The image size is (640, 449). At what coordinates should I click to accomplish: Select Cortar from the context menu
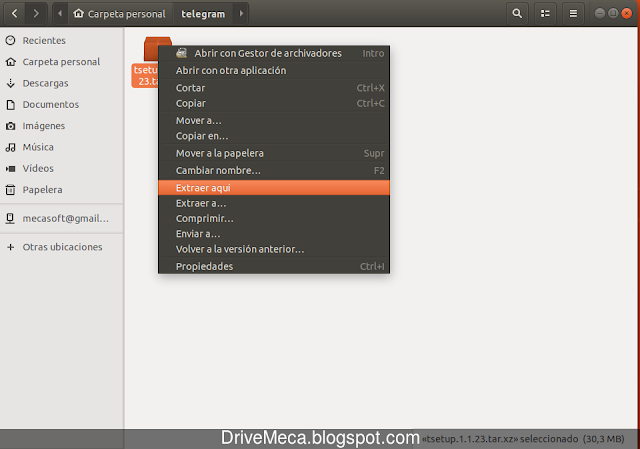pyautogui.click(x=274, y=88)
